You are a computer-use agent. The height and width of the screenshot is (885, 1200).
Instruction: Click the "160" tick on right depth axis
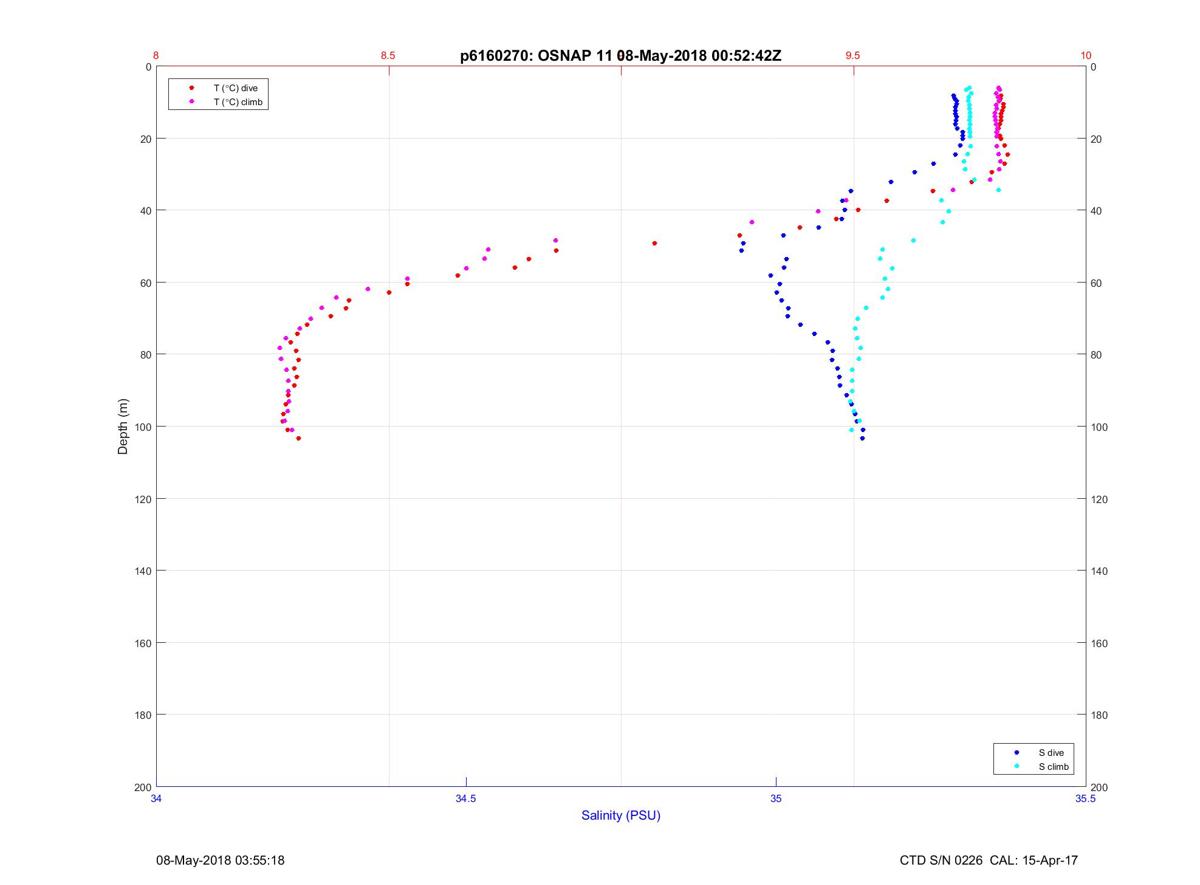pyautogui.click(x=1100, y=643)
